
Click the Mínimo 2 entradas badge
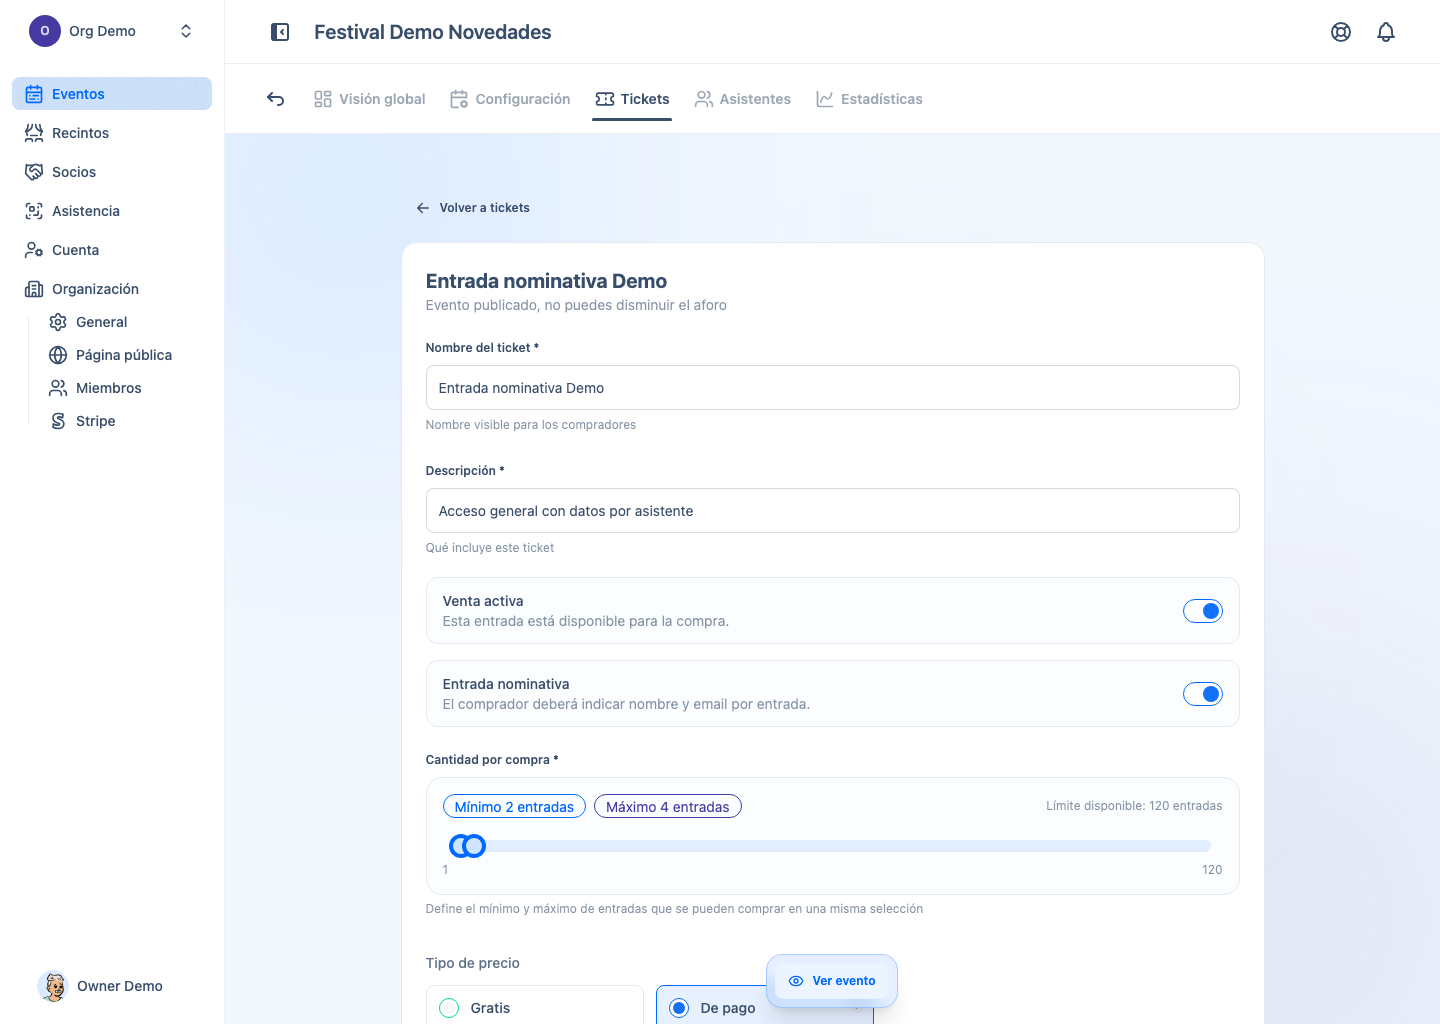514,807
